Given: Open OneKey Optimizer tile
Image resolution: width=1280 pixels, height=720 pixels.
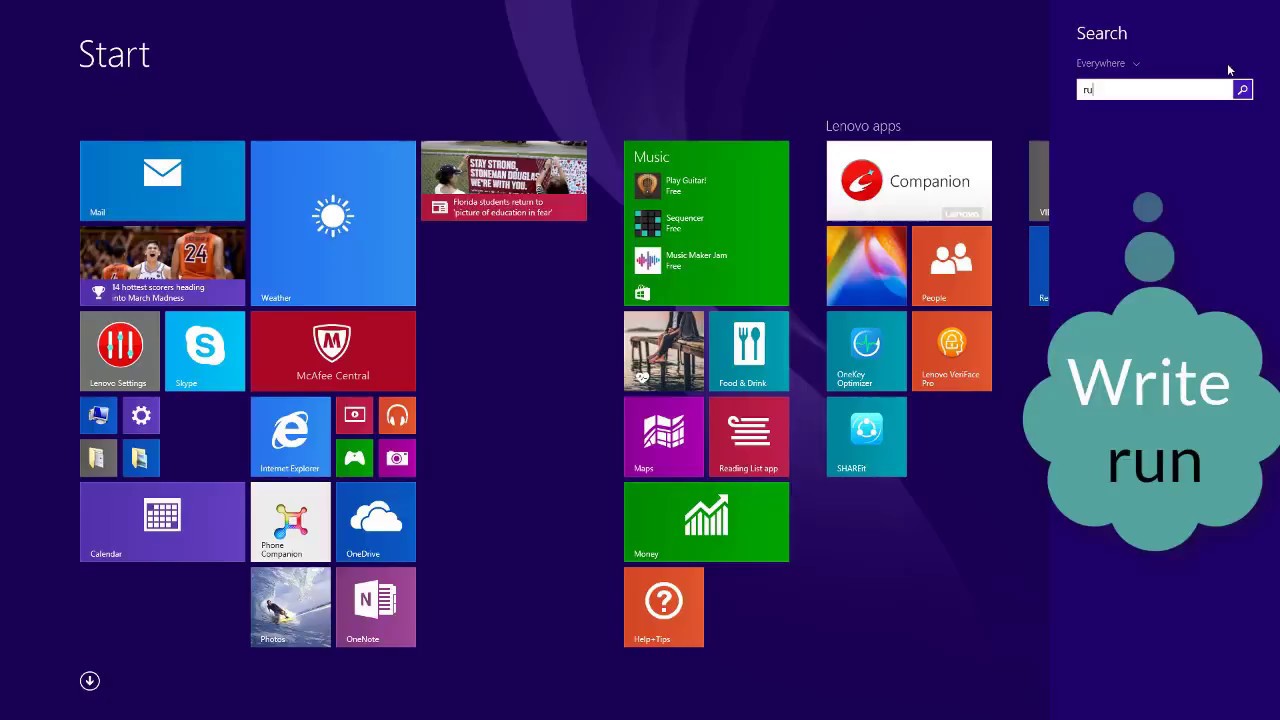Looking at the screenshot, I should click(x=867, y=351).
